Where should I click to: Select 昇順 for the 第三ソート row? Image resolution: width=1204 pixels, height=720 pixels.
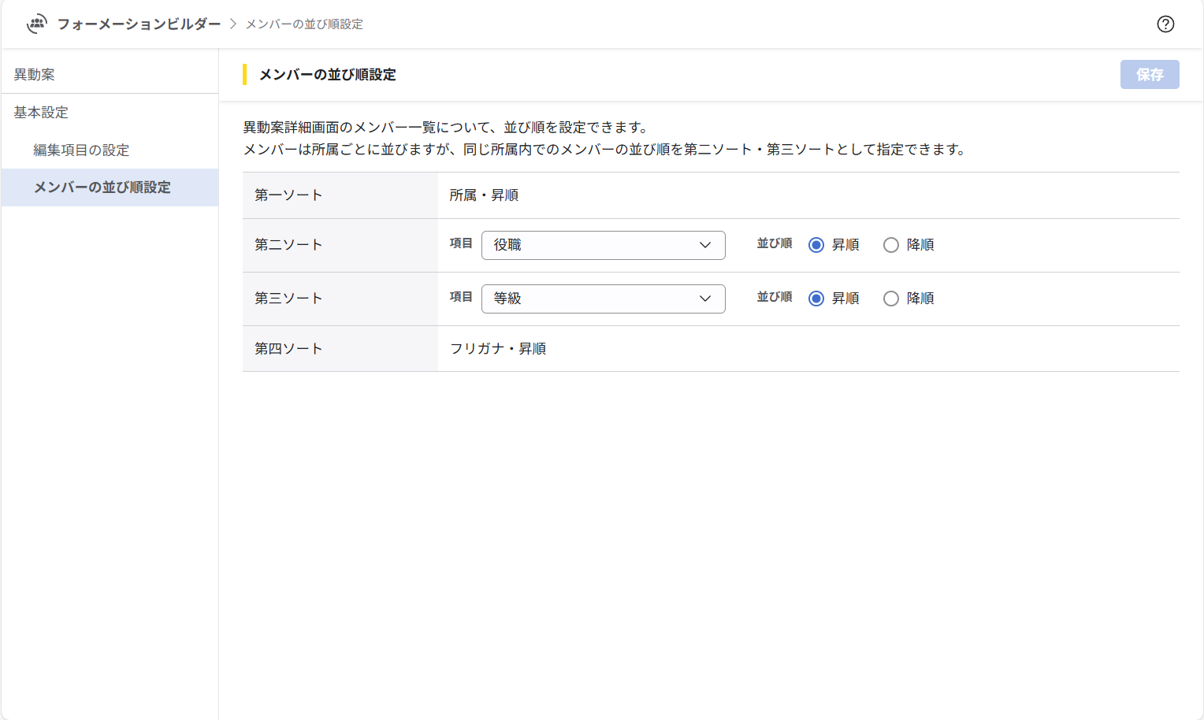tap(816, 298)
